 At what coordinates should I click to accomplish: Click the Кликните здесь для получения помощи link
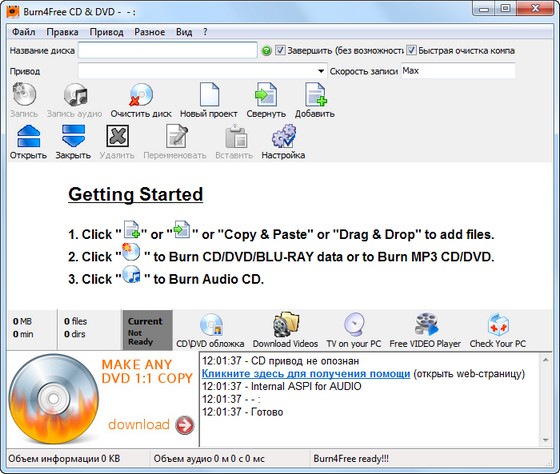(306, 374)
